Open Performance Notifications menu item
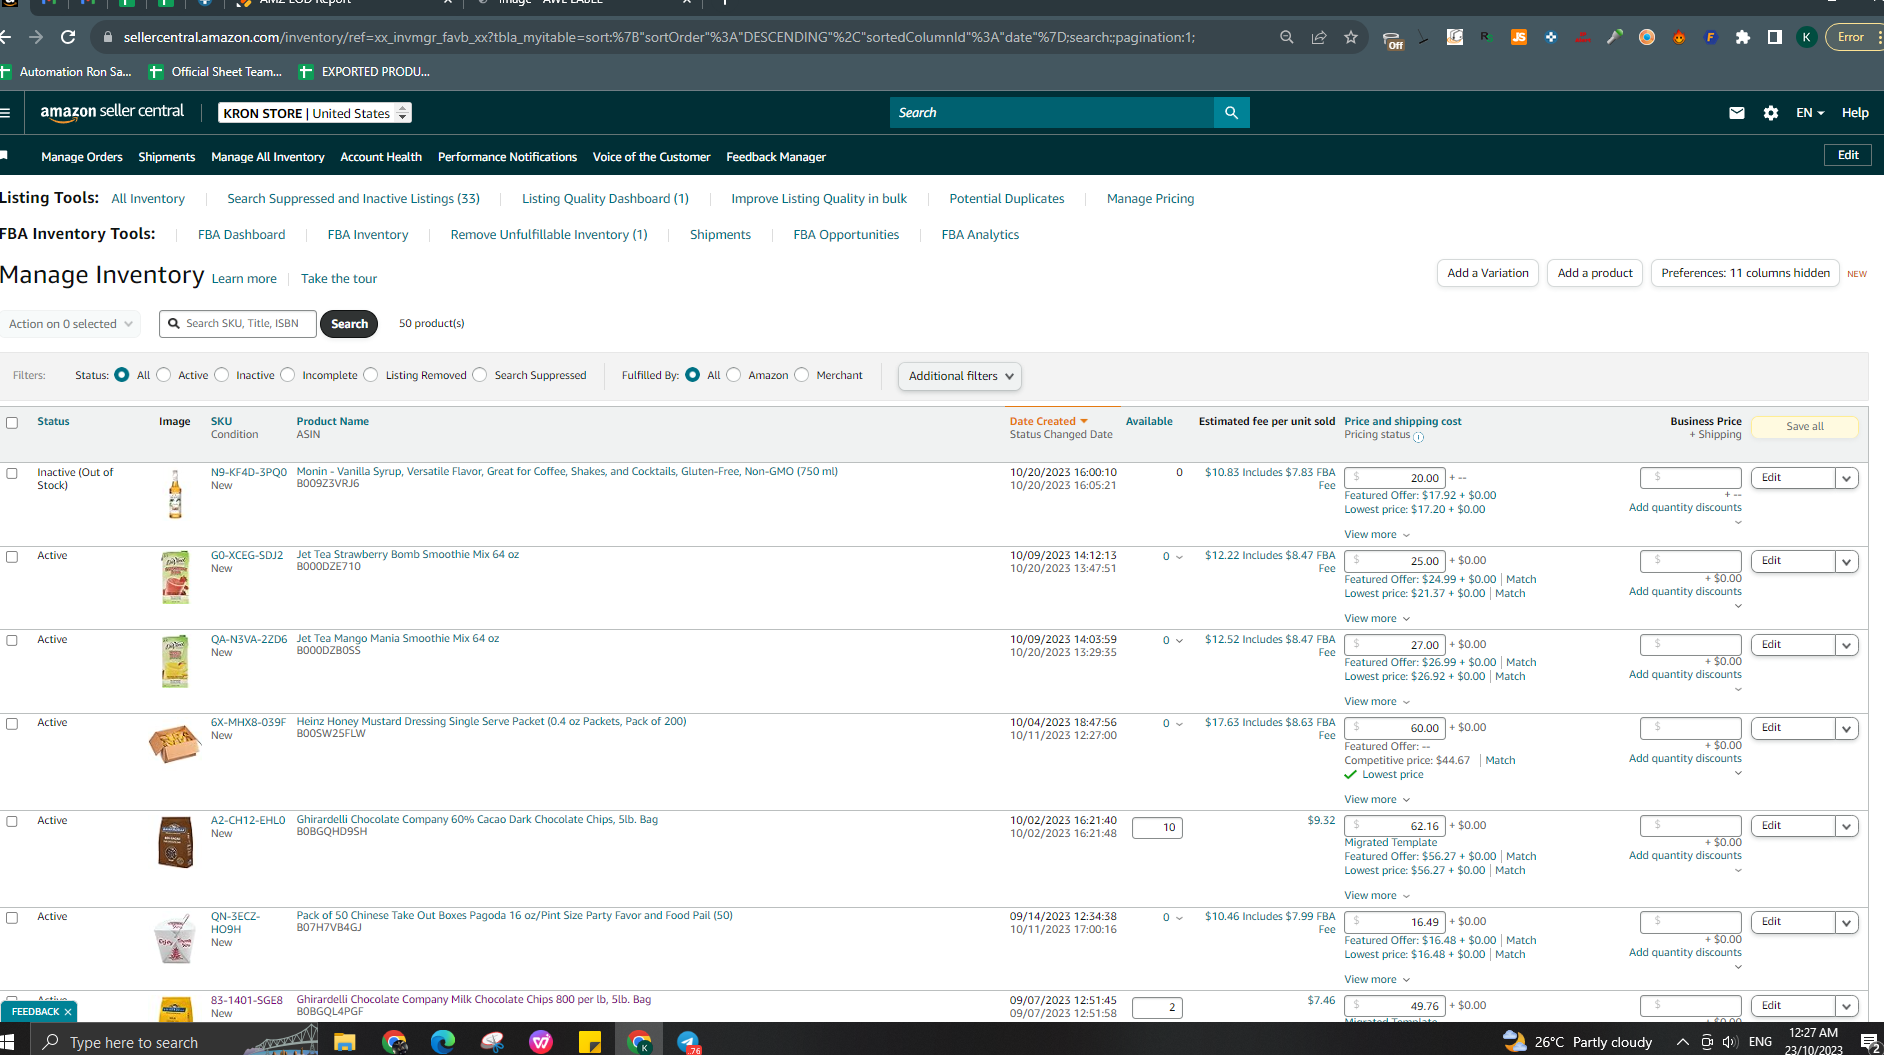The height and width of the screenshot is (1055, 1884). click(507, 157)
